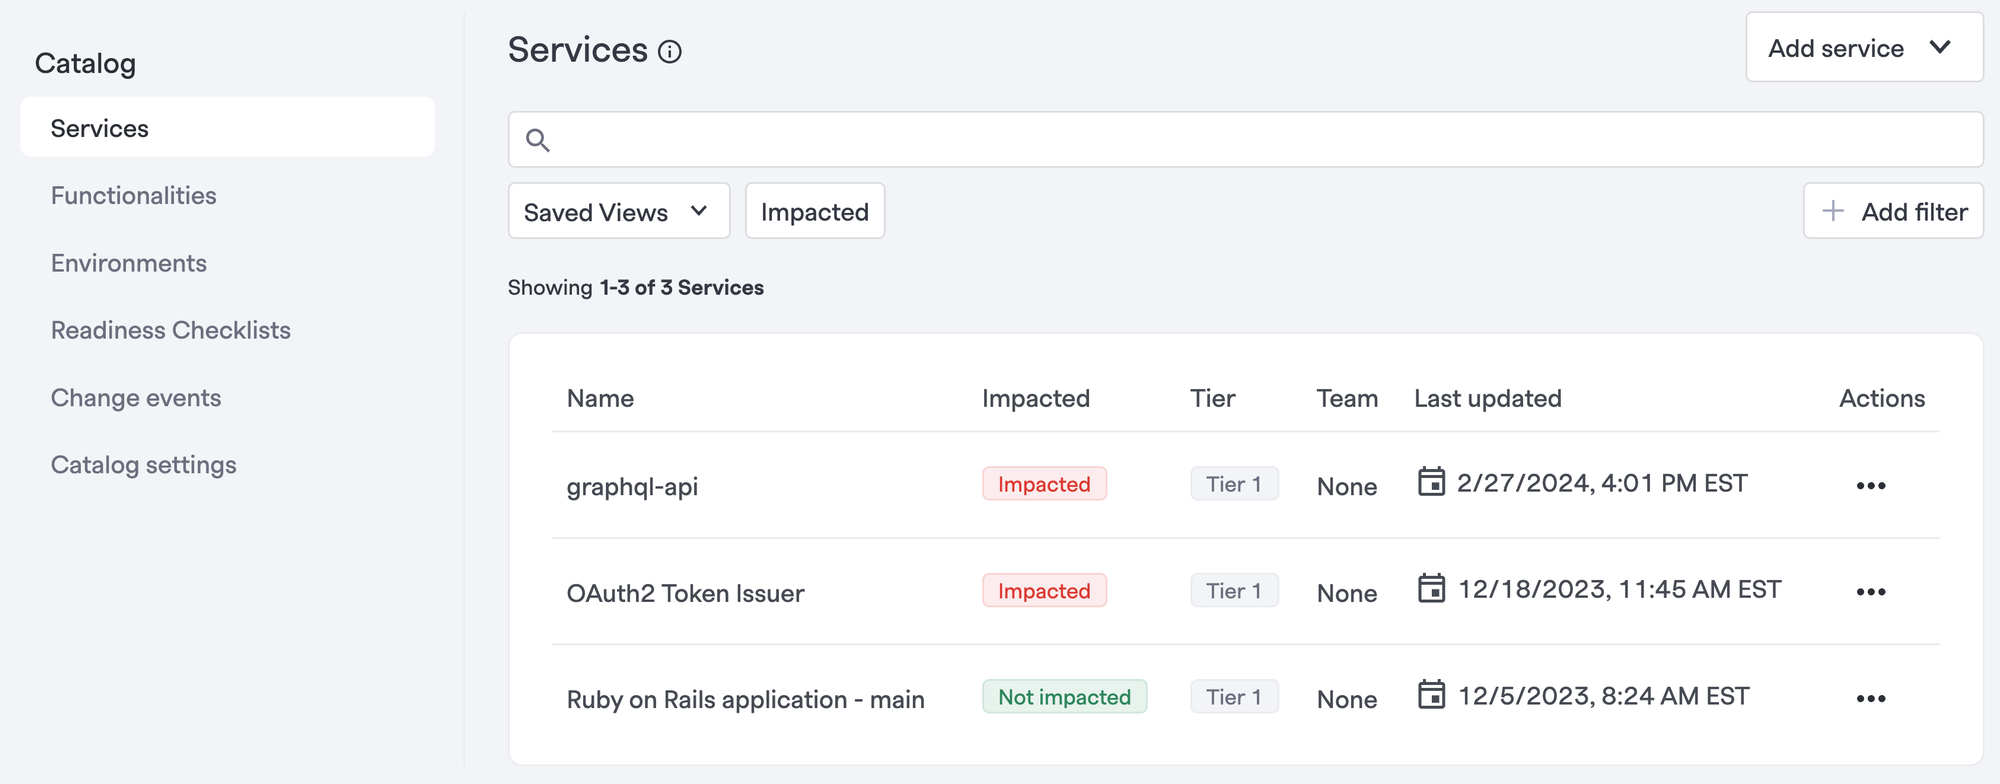Focus the services search field
Viewport: 2000px width, 784px height.
click(x=1245, y=140)
